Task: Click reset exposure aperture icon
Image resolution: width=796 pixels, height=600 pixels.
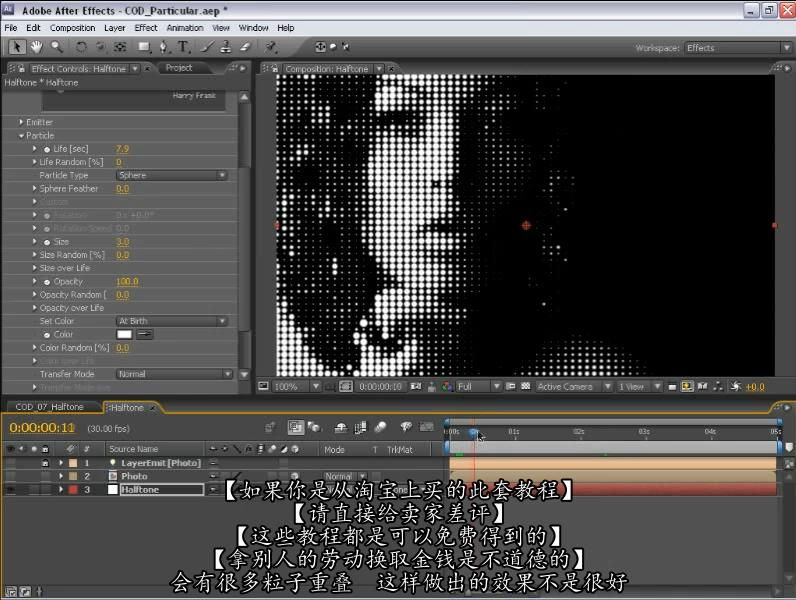Action: [736, 386]
